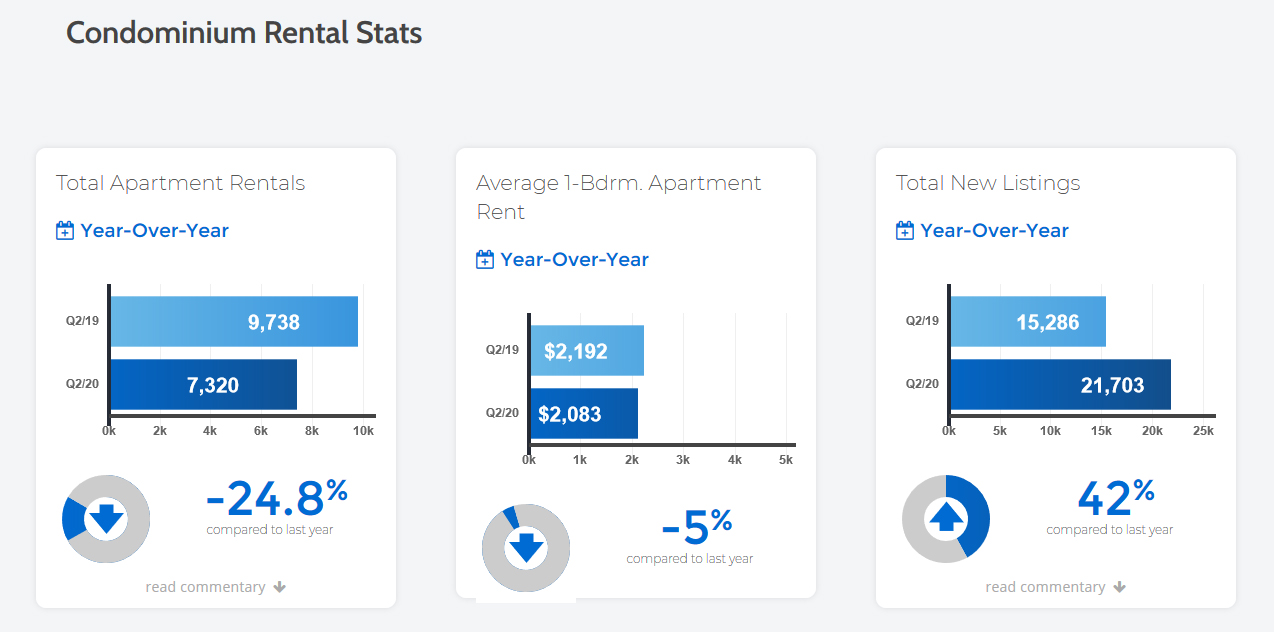Open Year-Over-Year link in Total New Listings
The width and height of the screenshot is (1274, 632).
click(x=995, y=231)
